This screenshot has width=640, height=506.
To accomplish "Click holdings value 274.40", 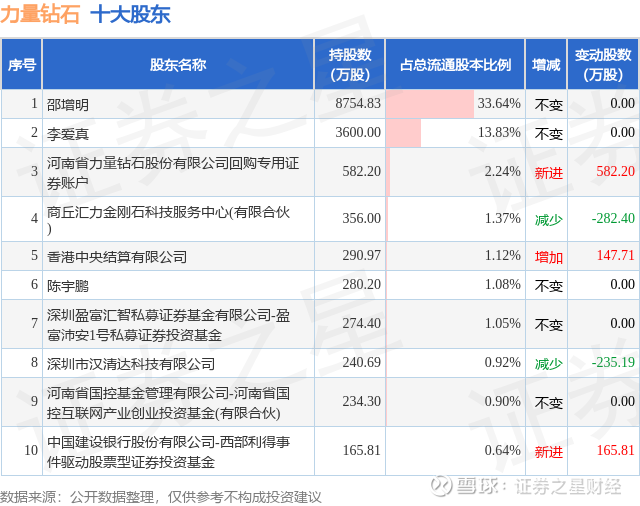I will click(x=362, y=323).
